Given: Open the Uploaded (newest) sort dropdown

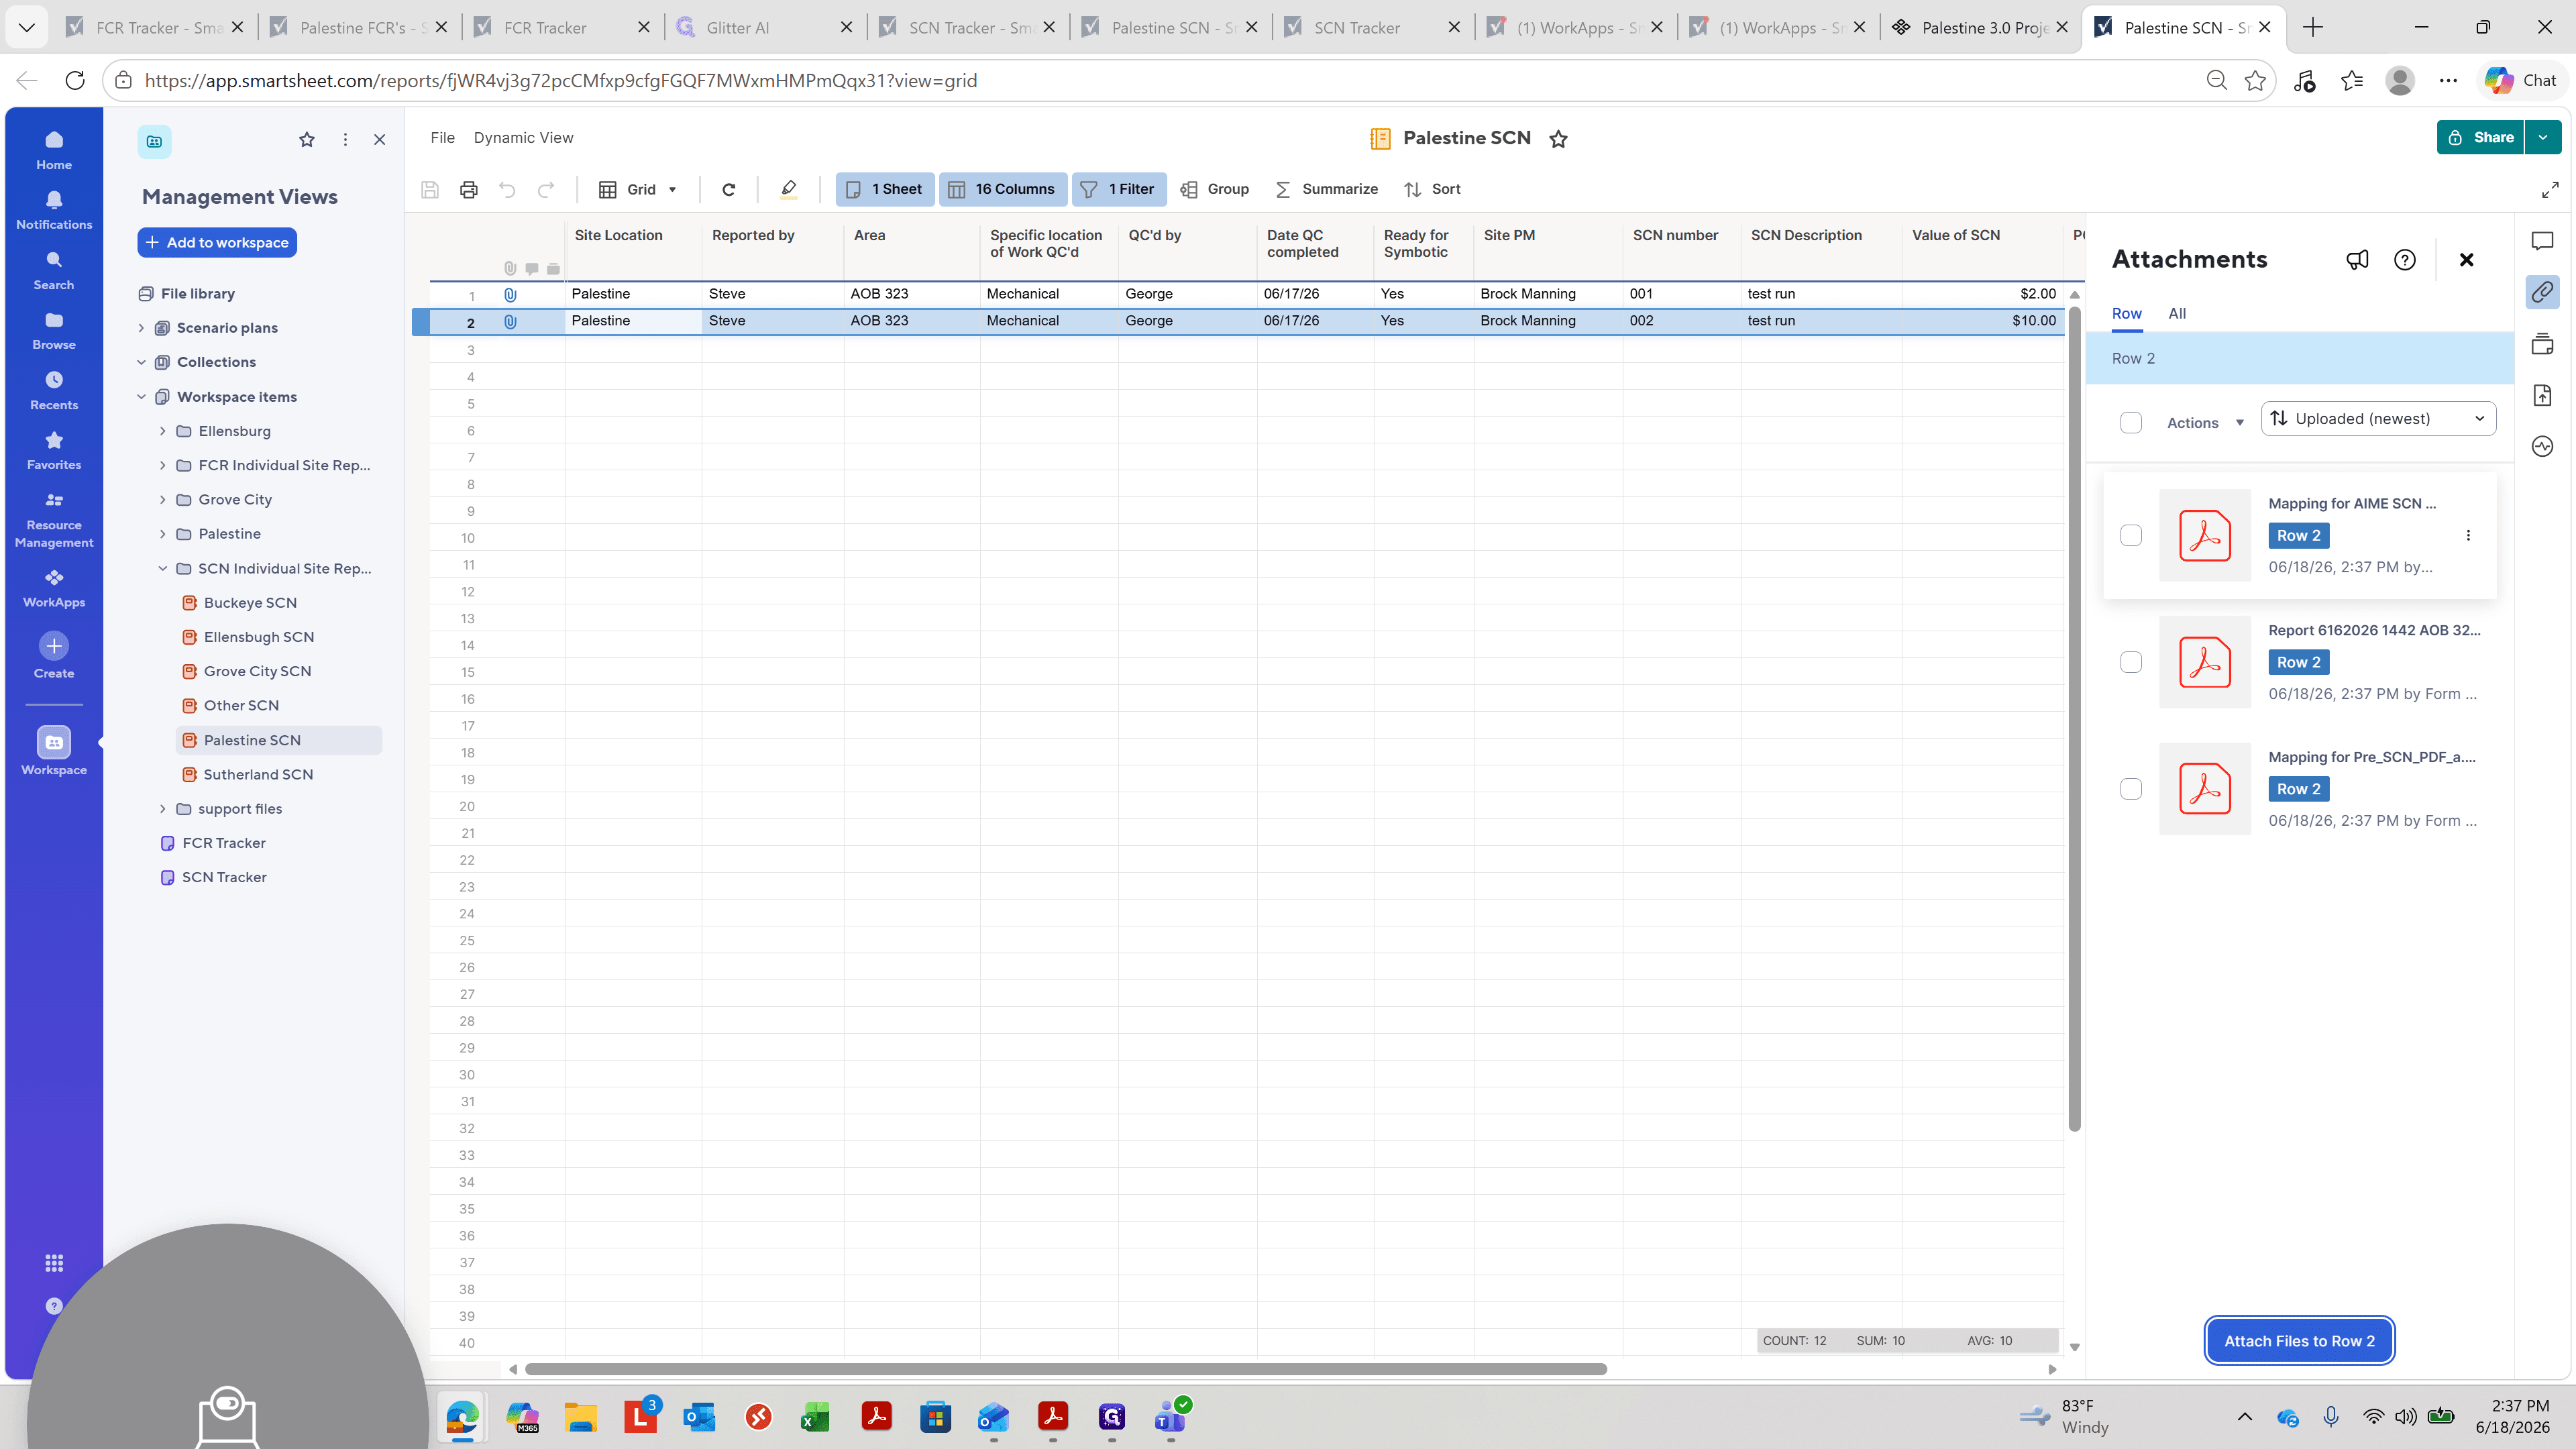Looking at the screenshot, I should point(2378,419).
